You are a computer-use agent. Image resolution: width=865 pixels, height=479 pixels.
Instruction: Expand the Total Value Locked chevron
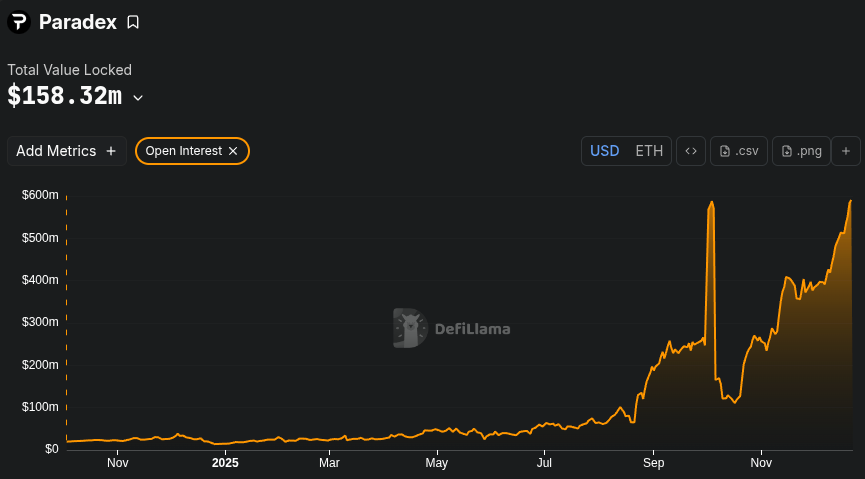click(x=138, y=98)
